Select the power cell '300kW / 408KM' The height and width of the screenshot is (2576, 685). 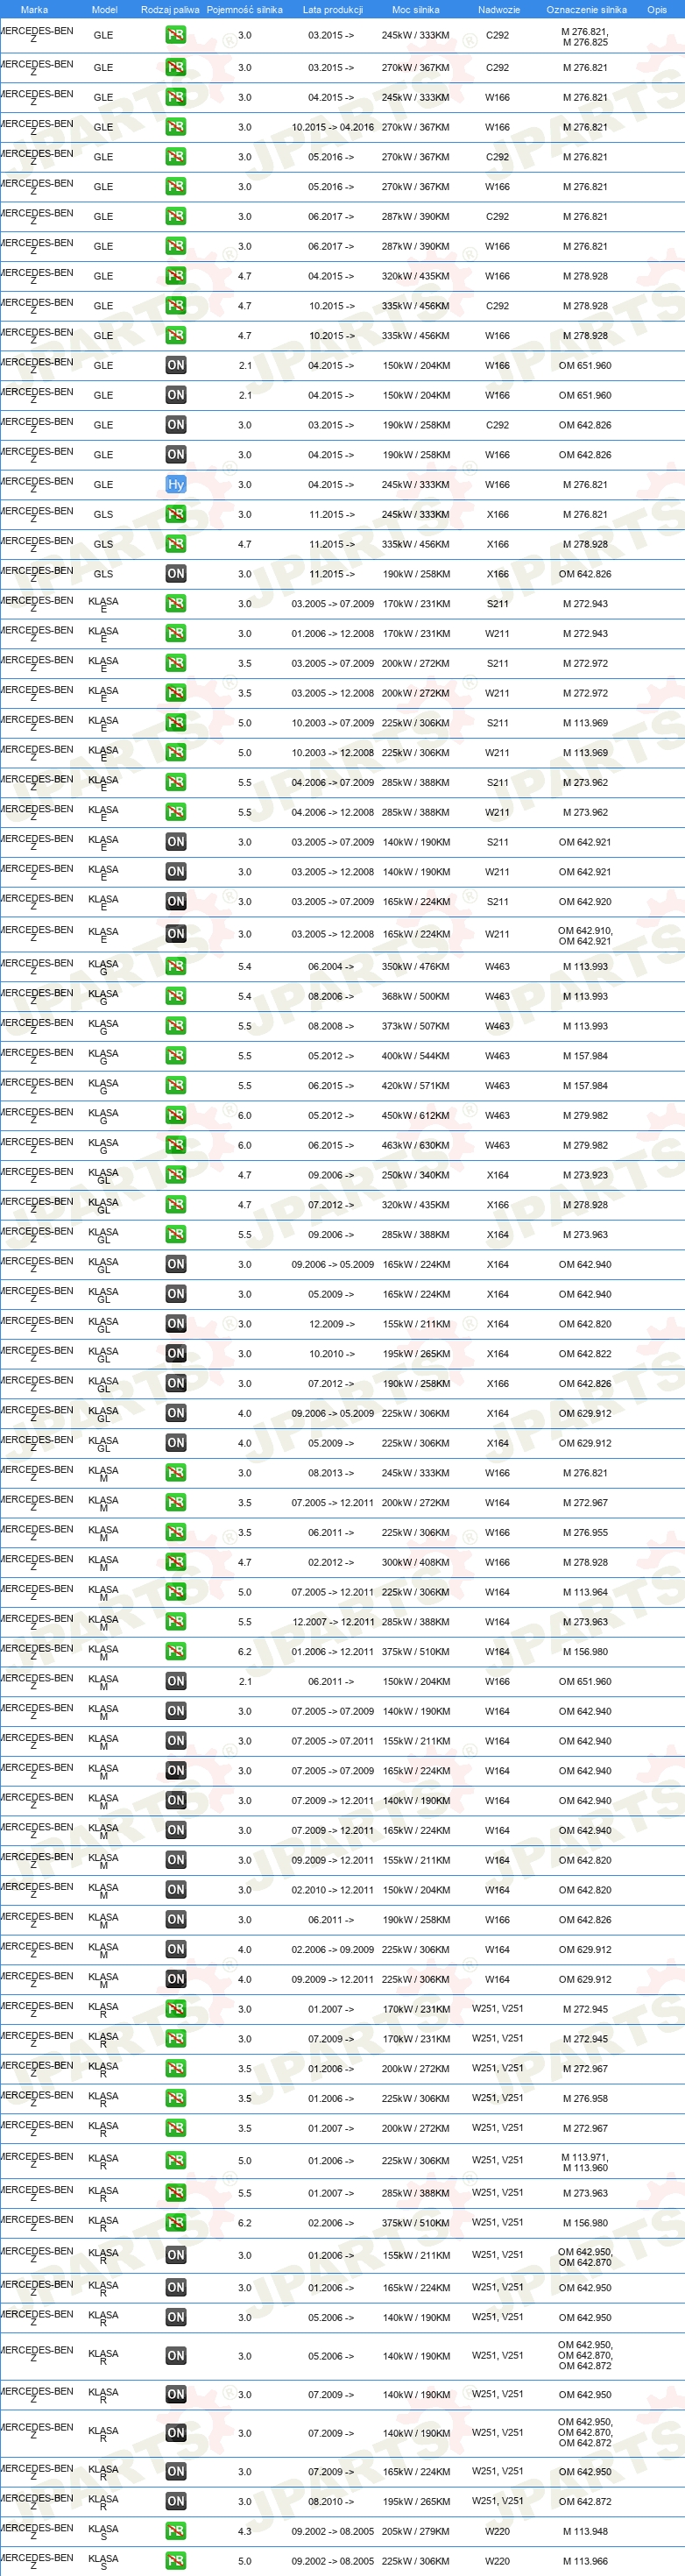tap(416, 1562)
